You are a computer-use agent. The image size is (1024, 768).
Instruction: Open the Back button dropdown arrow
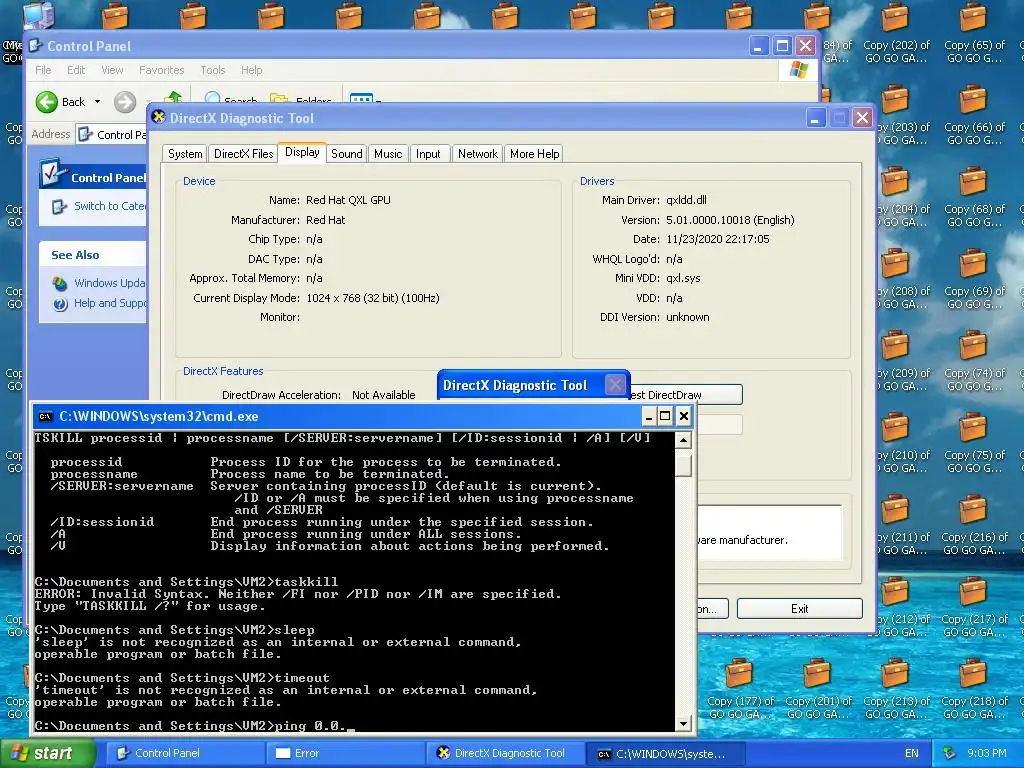pyautogui.click(x=97, y=102)
